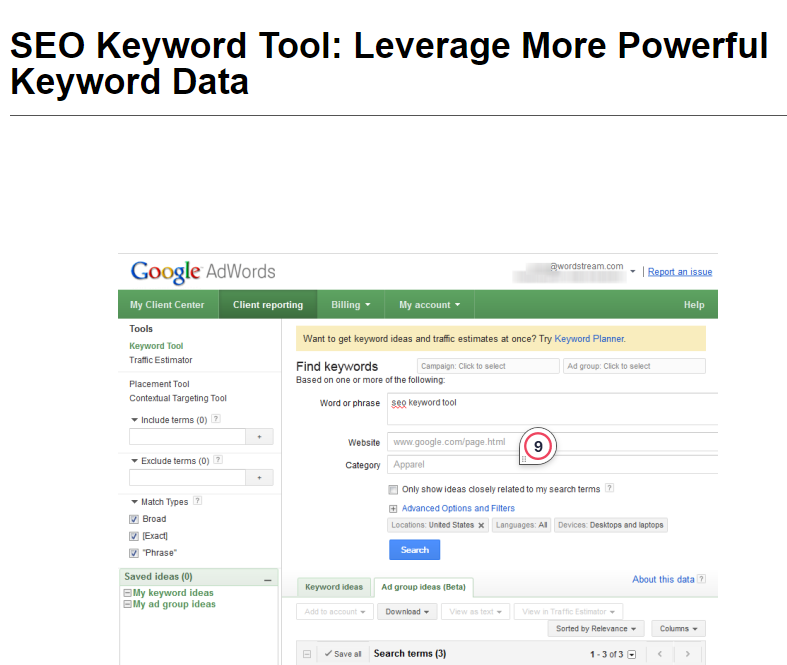This screenshot has height=665, width=787.
Task: Click the Word or phrase text box
Action: (552, 409)
